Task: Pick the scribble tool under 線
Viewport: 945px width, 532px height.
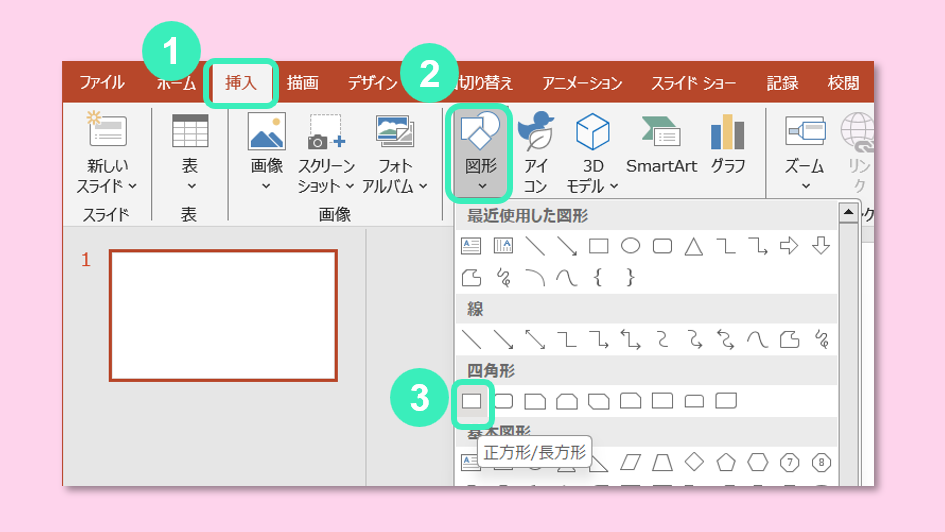Action: pyautogui.click(x=821, y=340)
